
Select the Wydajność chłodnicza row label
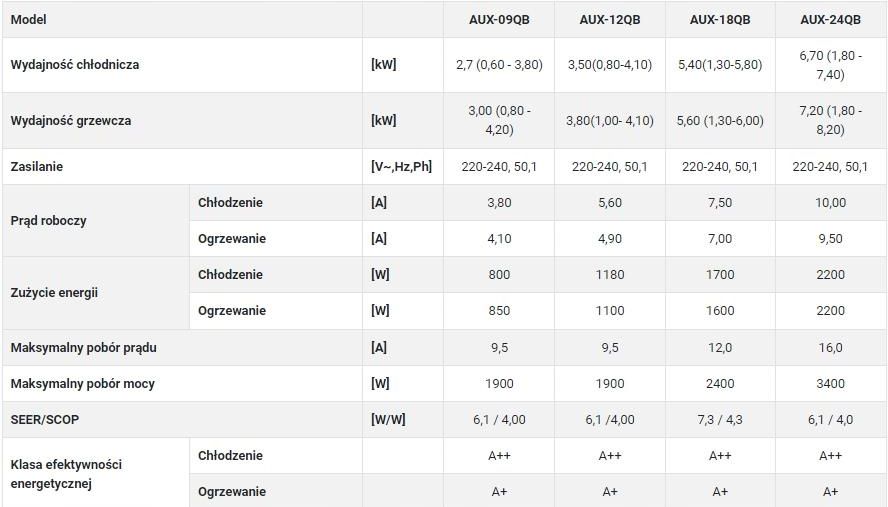[75, 65]
